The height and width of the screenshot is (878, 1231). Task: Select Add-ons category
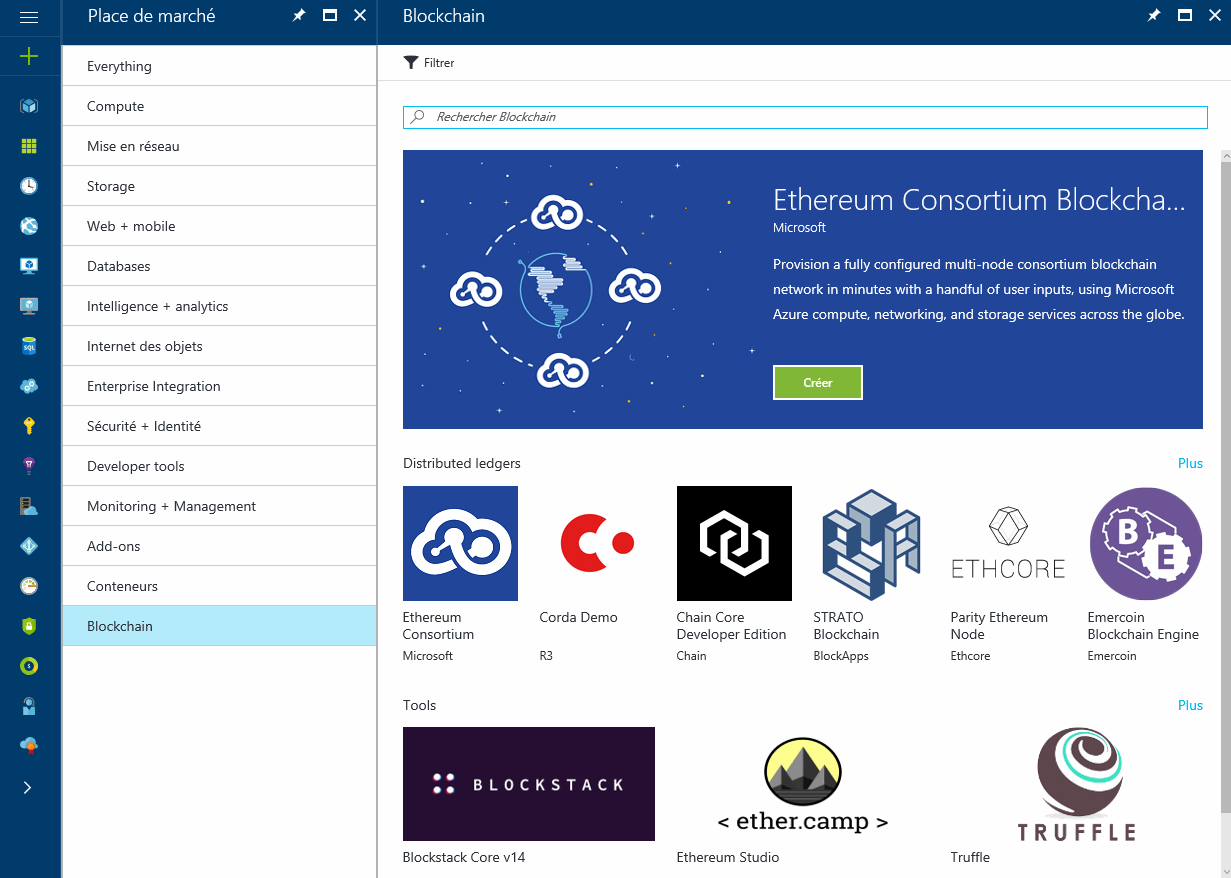pos(219,546)
